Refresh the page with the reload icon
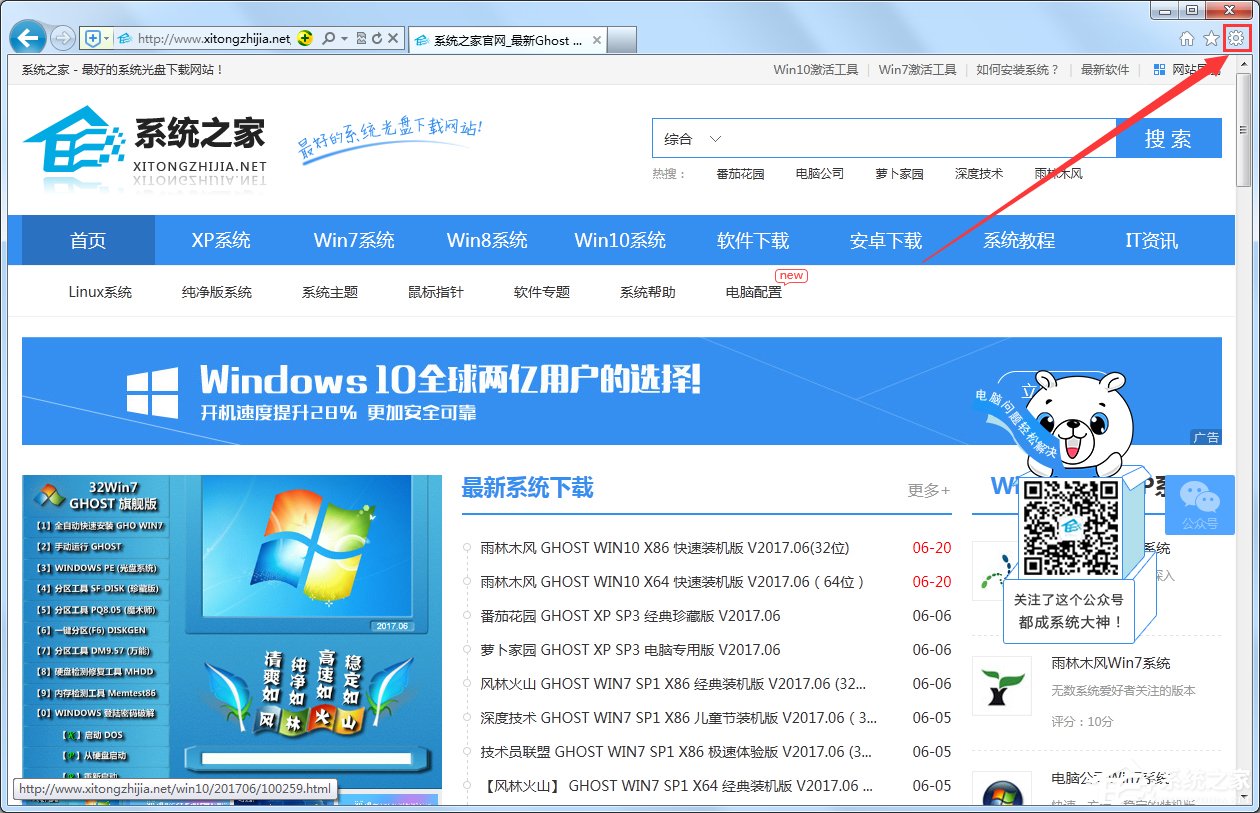This screenshot has height=813, width=1260. pyautogui.click(x=378, y=37)
